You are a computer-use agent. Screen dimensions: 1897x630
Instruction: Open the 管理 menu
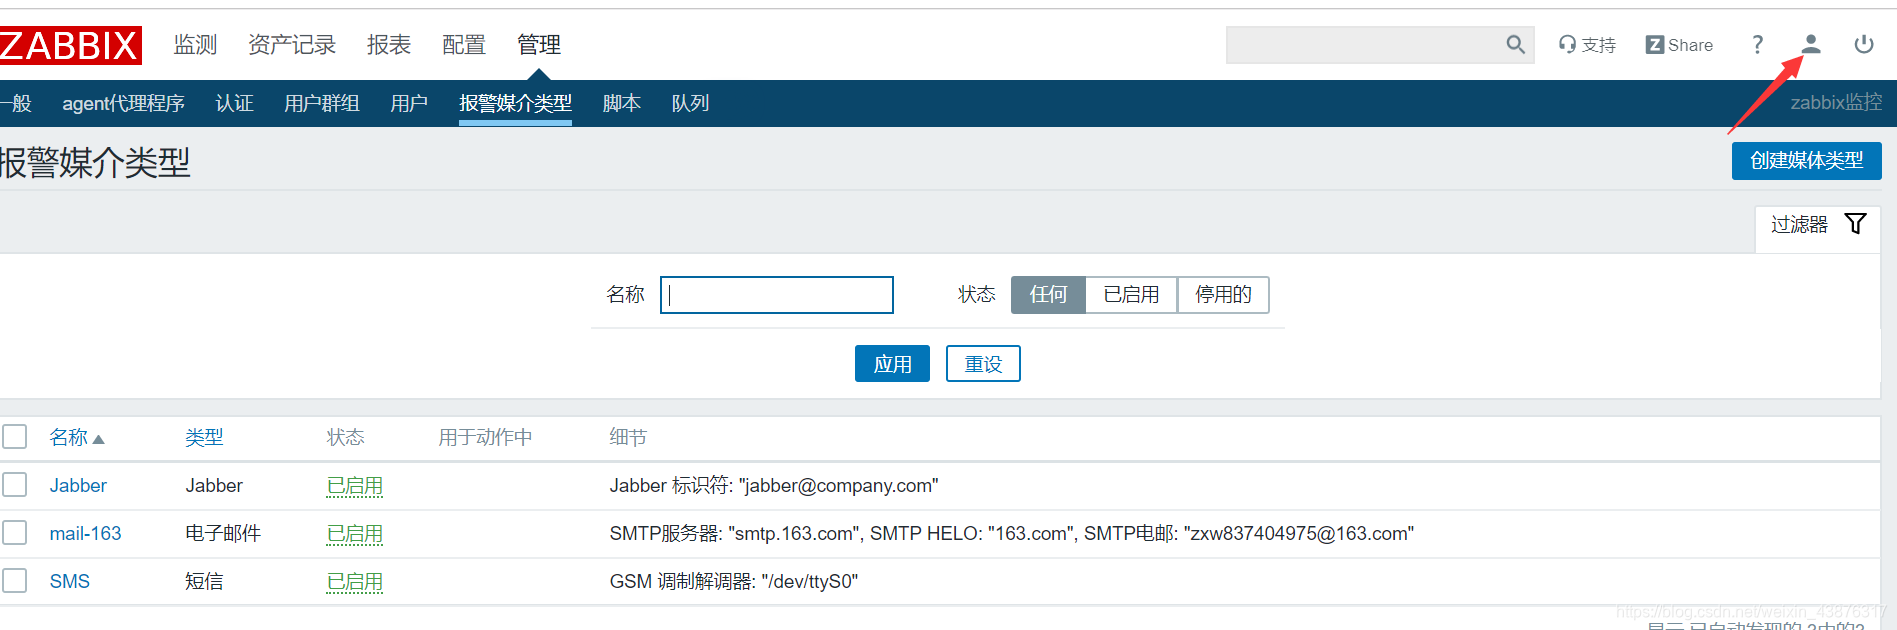539,45
